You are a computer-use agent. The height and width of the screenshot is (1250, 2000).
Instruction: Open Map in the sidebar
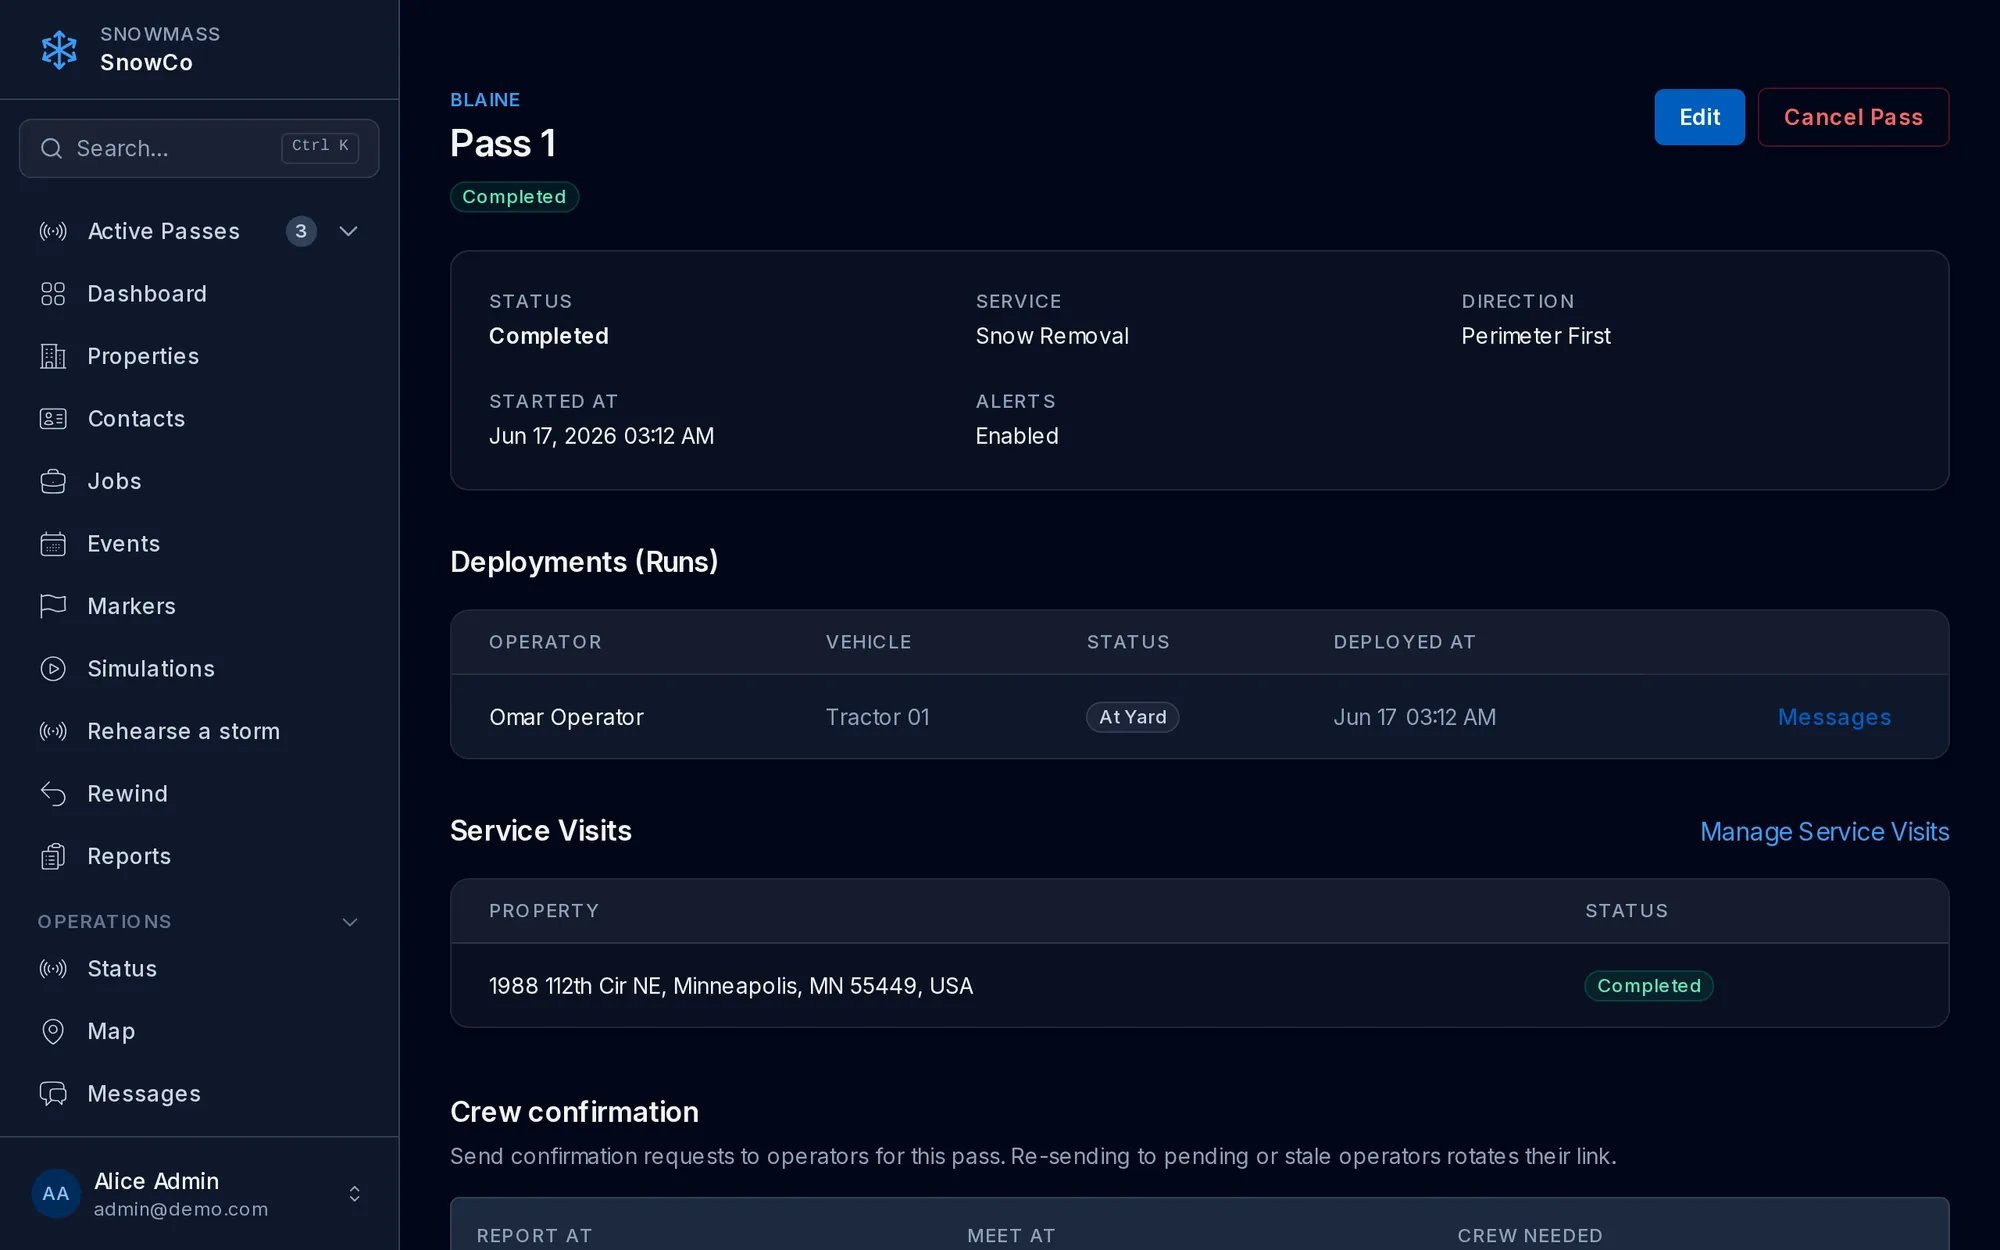click(x=199, y=1031)
